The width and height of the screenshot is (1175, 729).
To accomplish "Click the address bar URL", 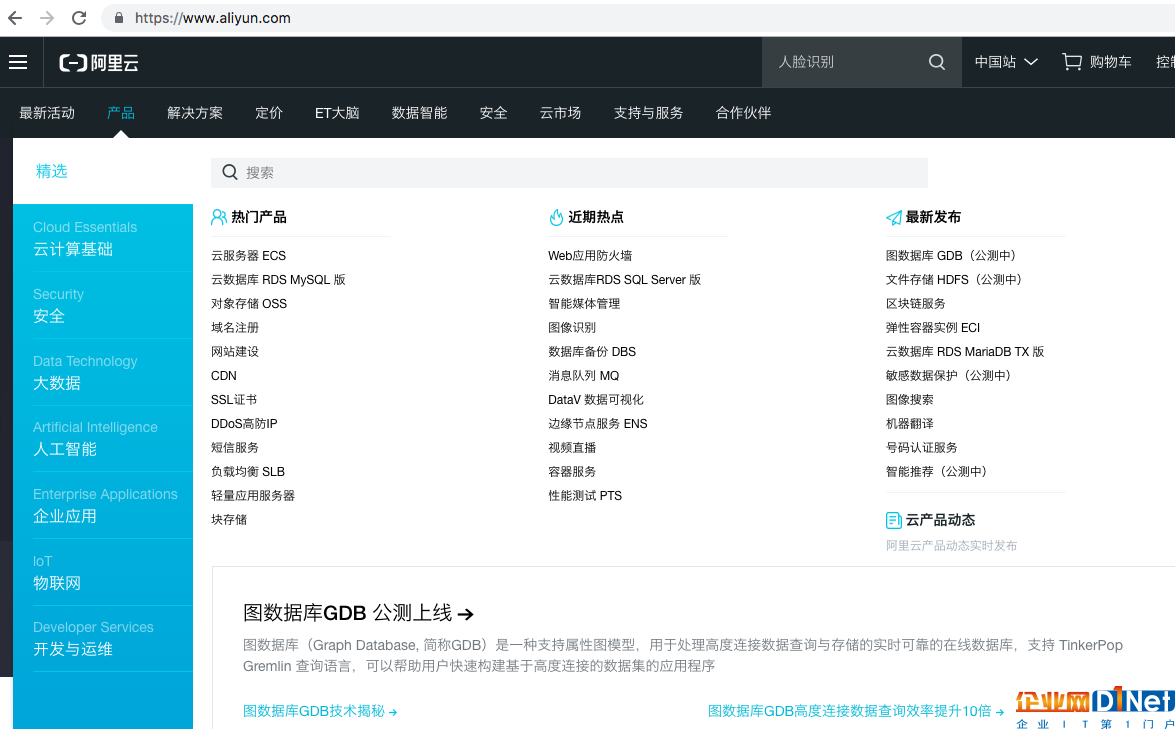I will pos(213,18).
